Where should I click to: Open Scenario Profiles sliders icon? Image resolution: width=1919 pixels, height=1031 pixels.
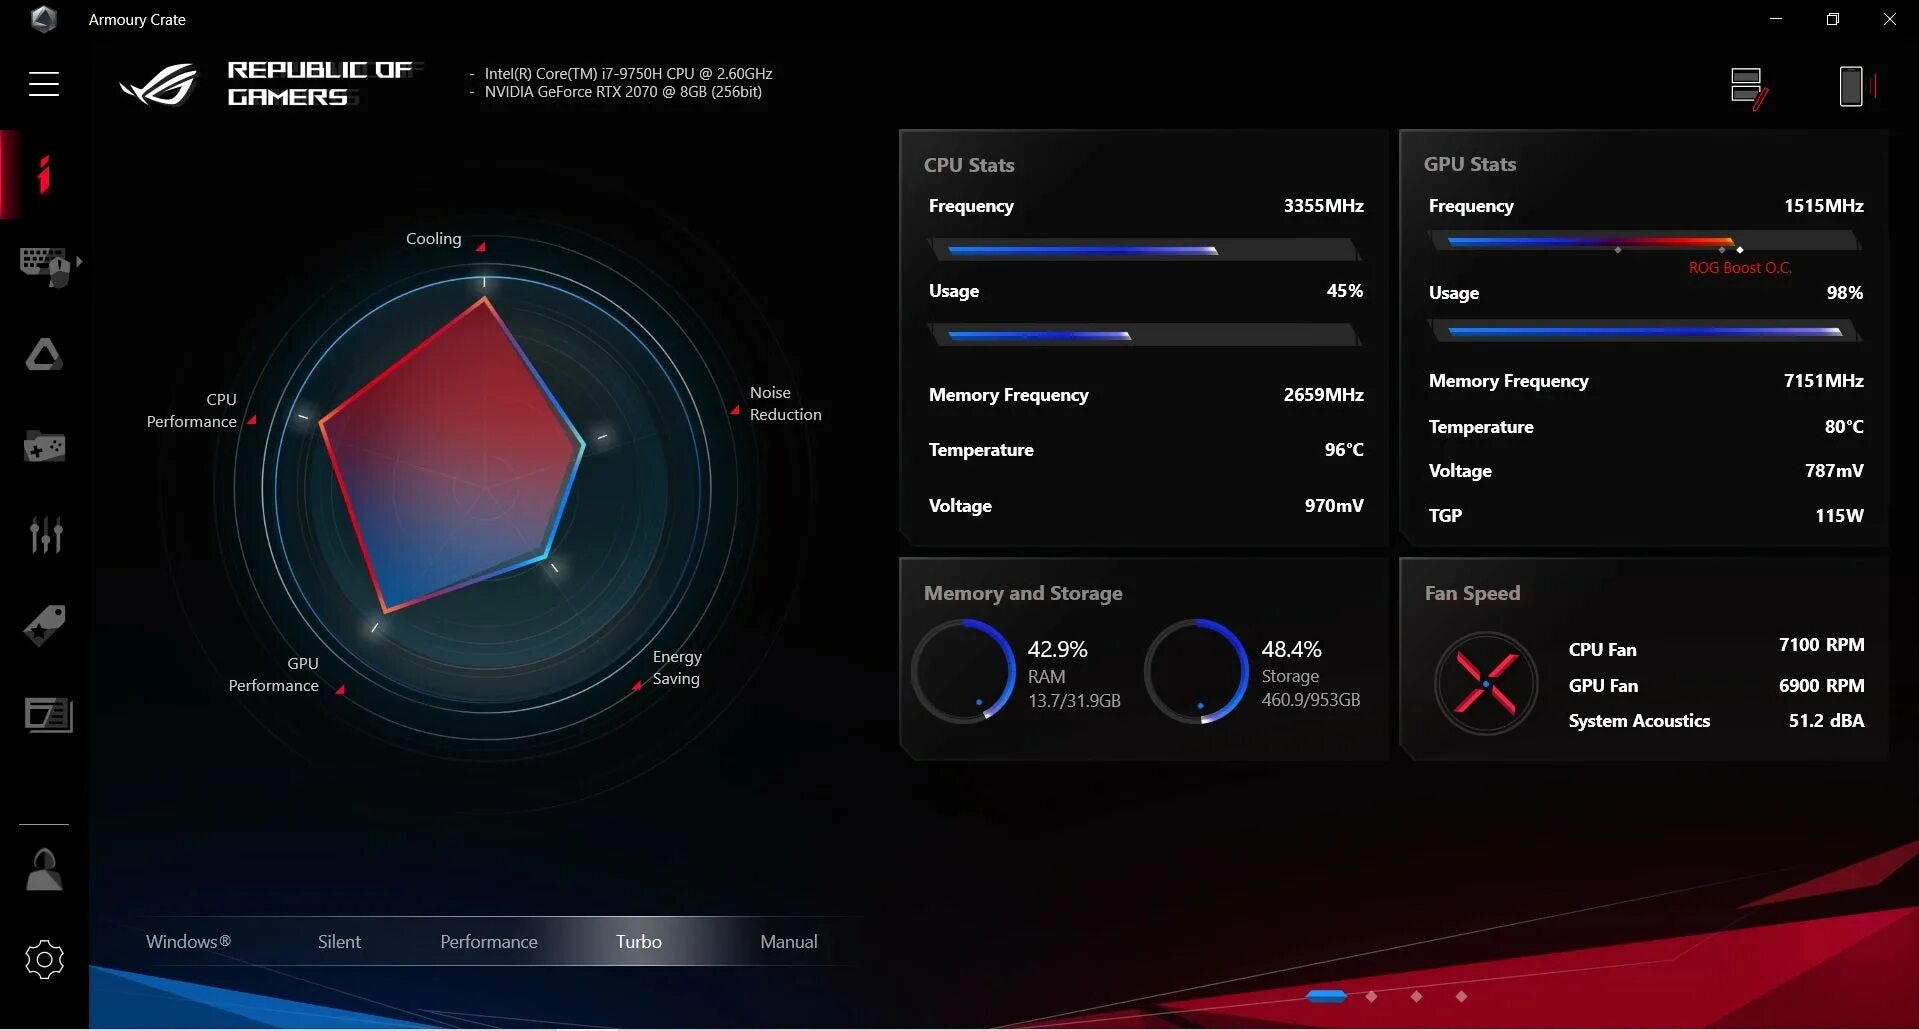(45, 535)
